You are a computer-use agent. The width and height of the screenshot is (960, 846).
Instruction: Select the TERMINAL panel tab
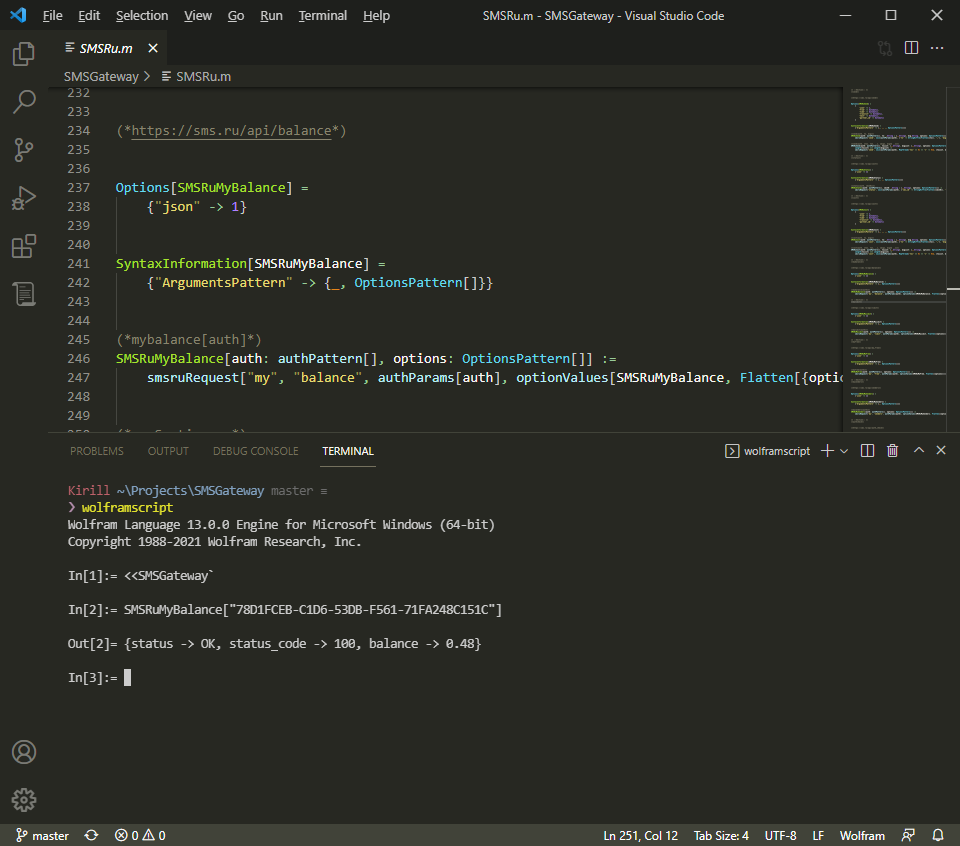(x=348, y=451)
